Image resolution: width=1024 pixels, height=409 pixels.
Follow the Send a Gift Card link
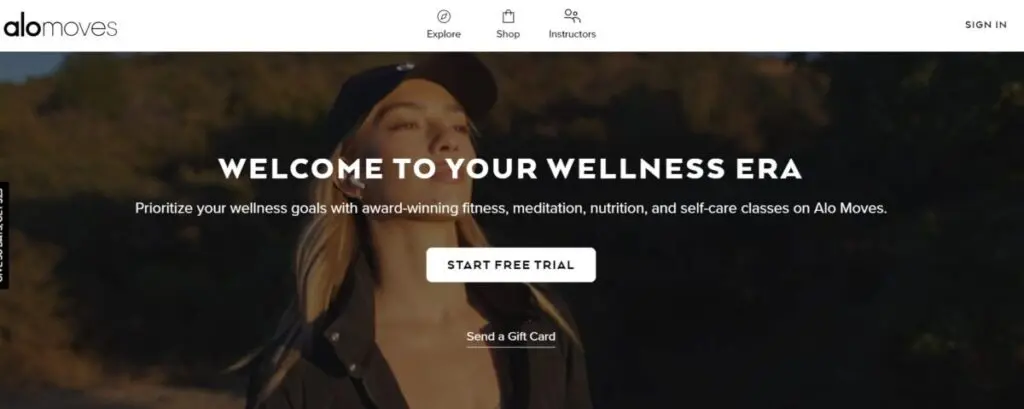point(511,337)
